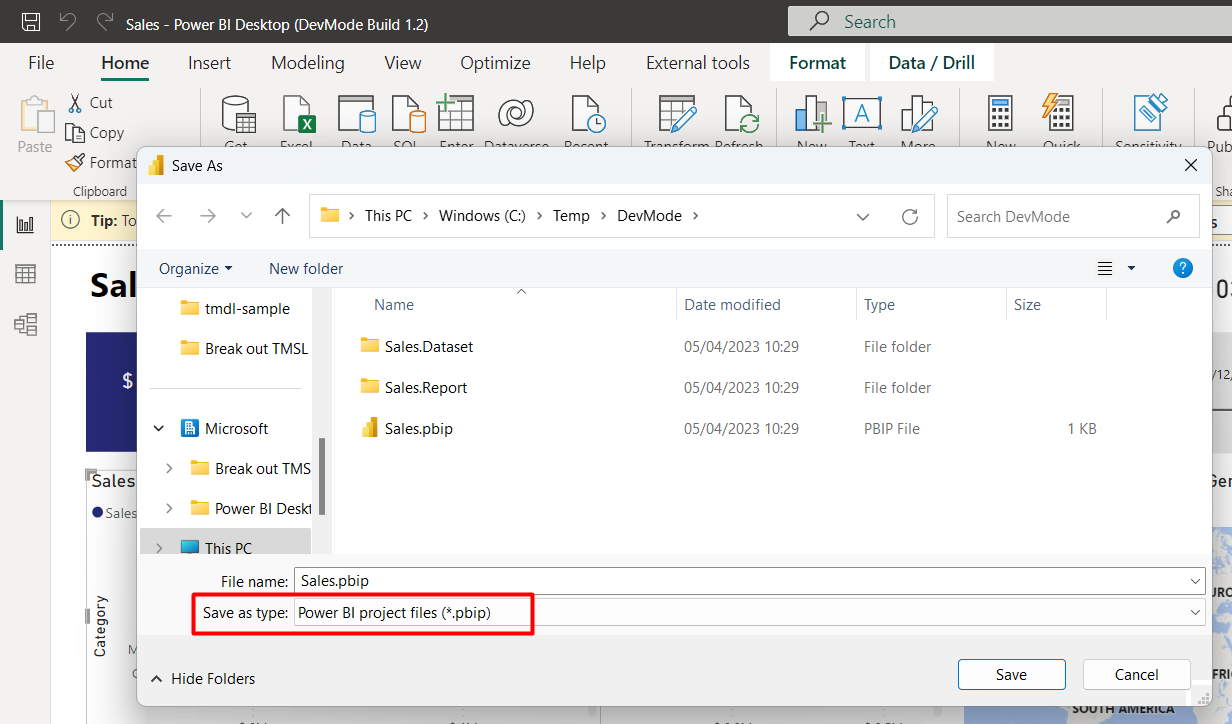Image resolution: width=1232 pixels, height=724 pixels.
Task: Expand This PC in the navigation pane
Action: click(157, 546)
